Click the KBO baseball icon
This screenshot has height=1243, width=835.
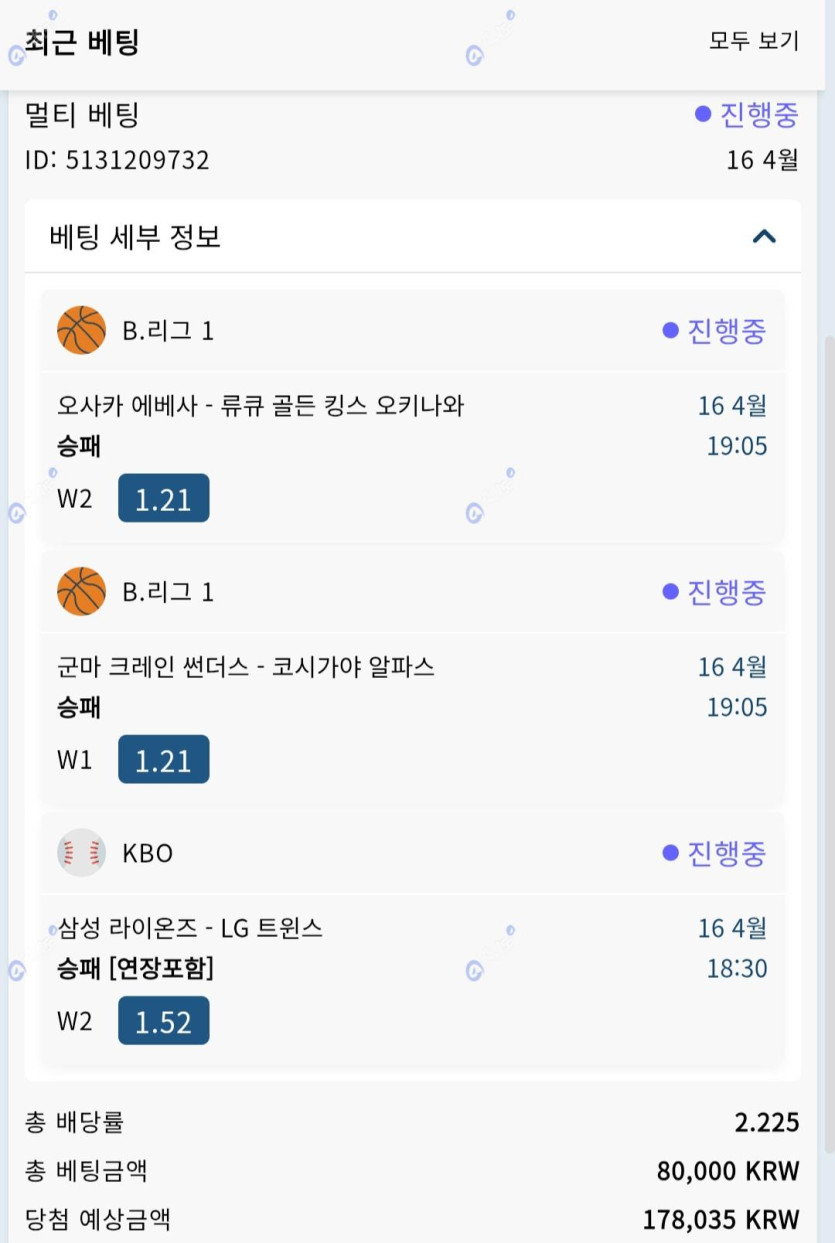81,853
